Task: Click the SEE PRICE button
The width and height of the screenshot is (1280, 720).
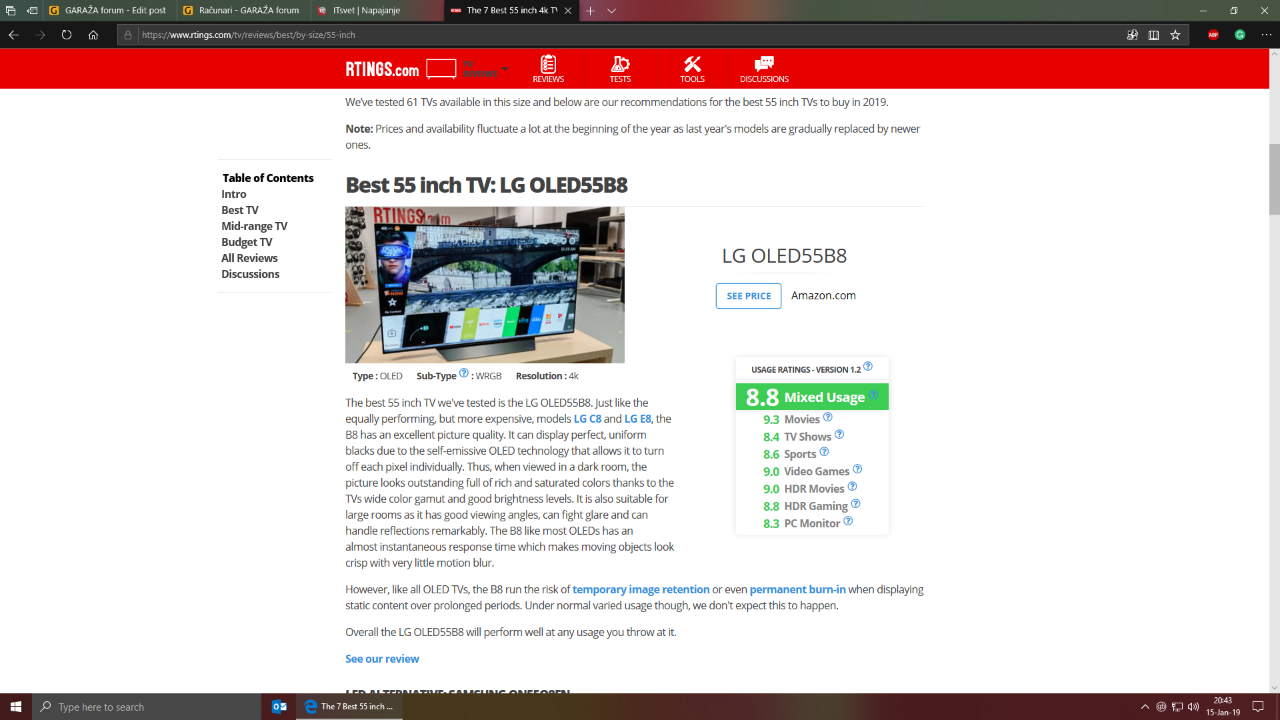Action: 748,296
